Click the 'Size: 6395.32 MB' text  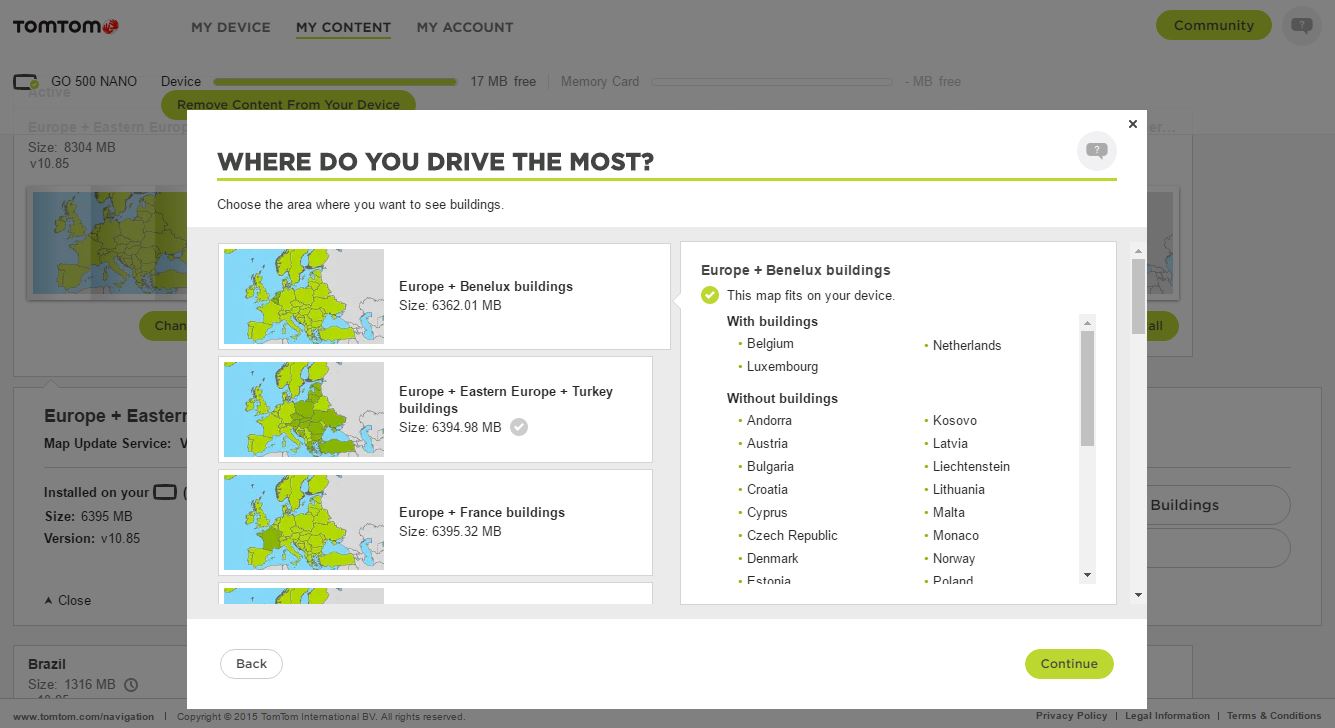(450, 531)
